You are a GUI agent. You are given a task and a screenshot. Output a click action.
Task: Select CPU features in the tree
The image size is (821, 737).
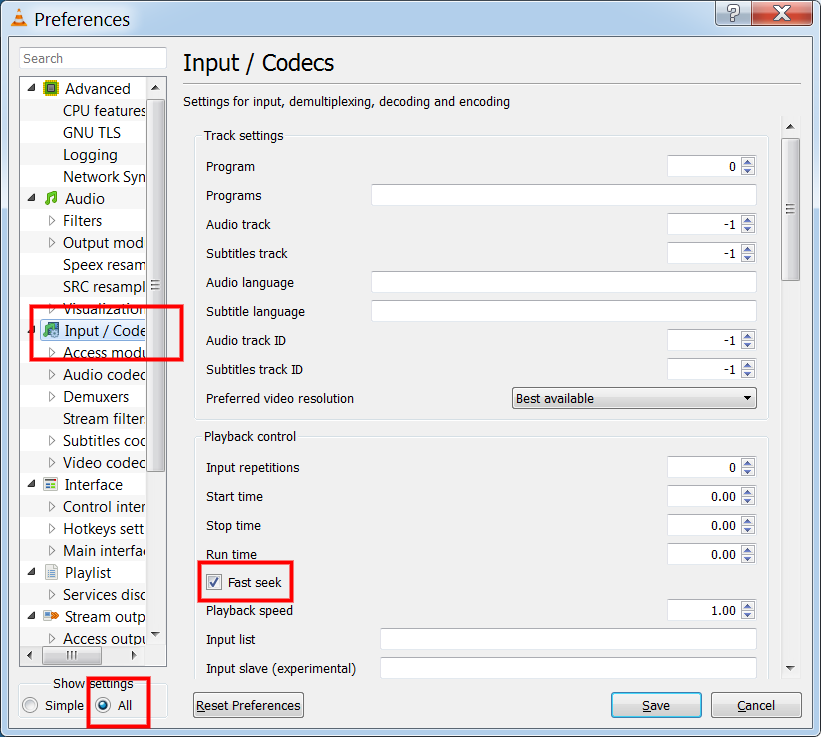click(104, 110)
